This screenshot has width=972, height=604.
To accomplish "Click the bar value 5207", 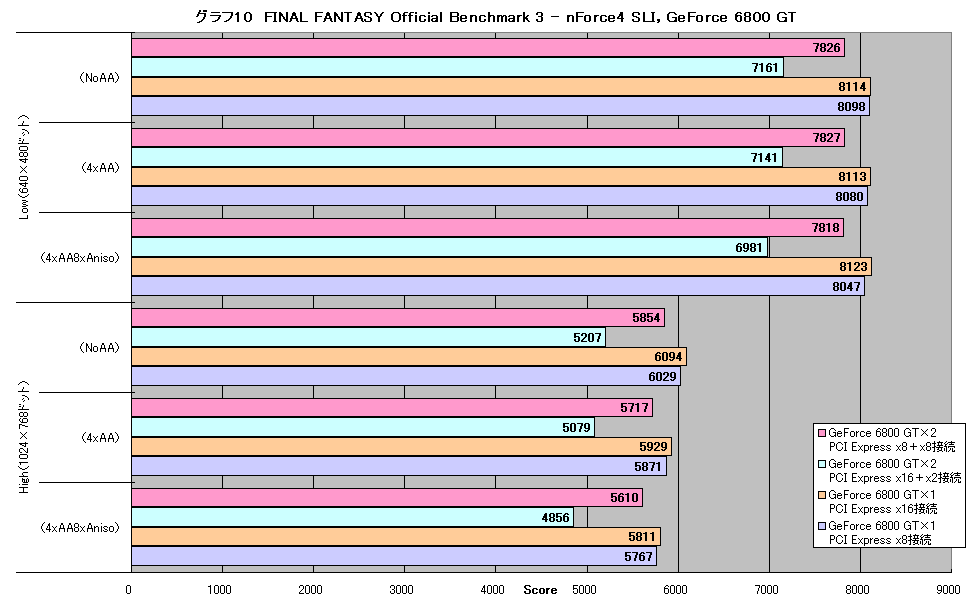I will coord(587,337).
